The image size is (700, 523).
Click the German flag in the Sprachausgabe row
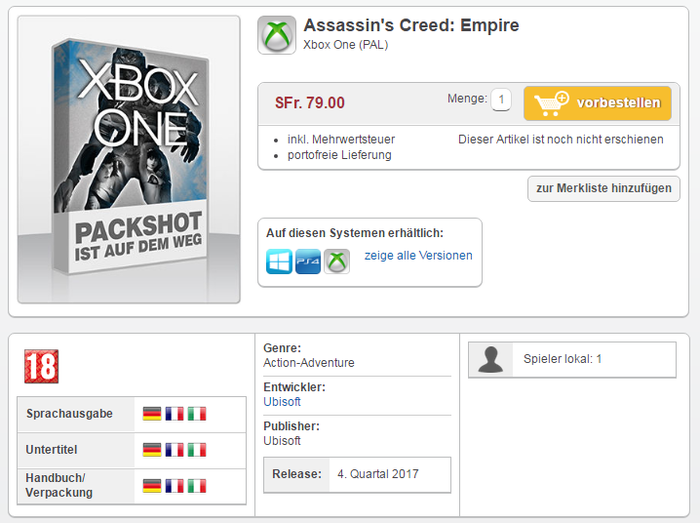(x=152, y=414)
